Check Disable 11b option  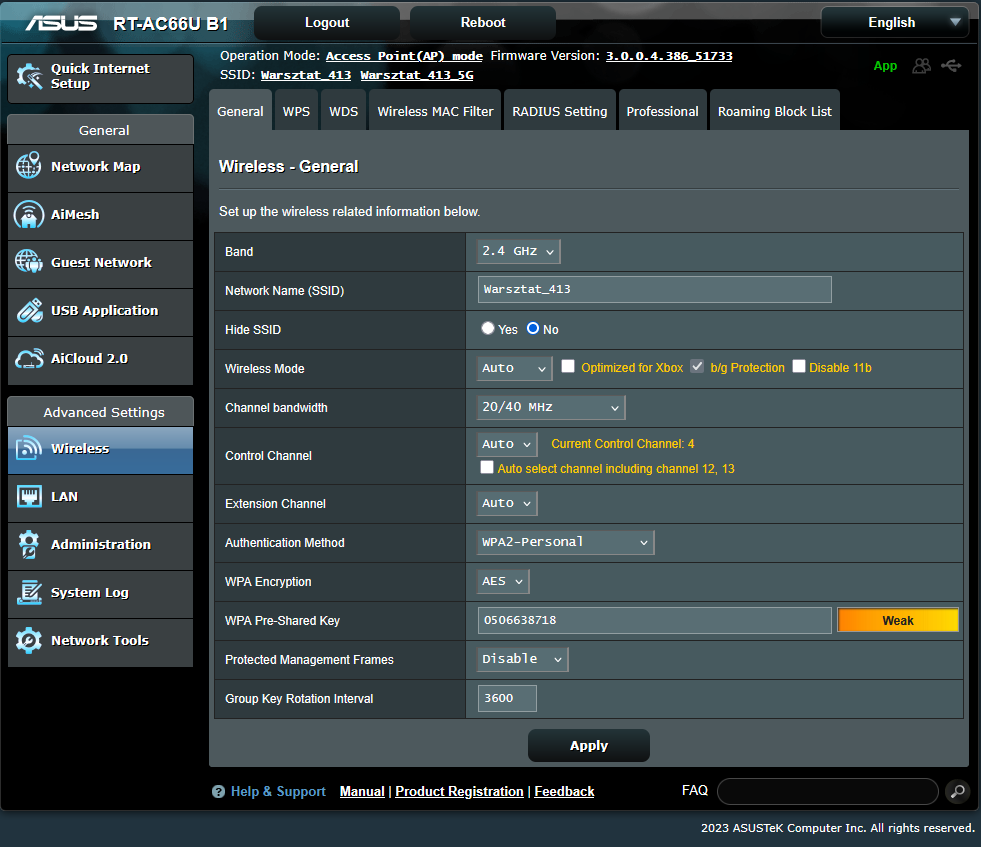[x=799, y=367]
